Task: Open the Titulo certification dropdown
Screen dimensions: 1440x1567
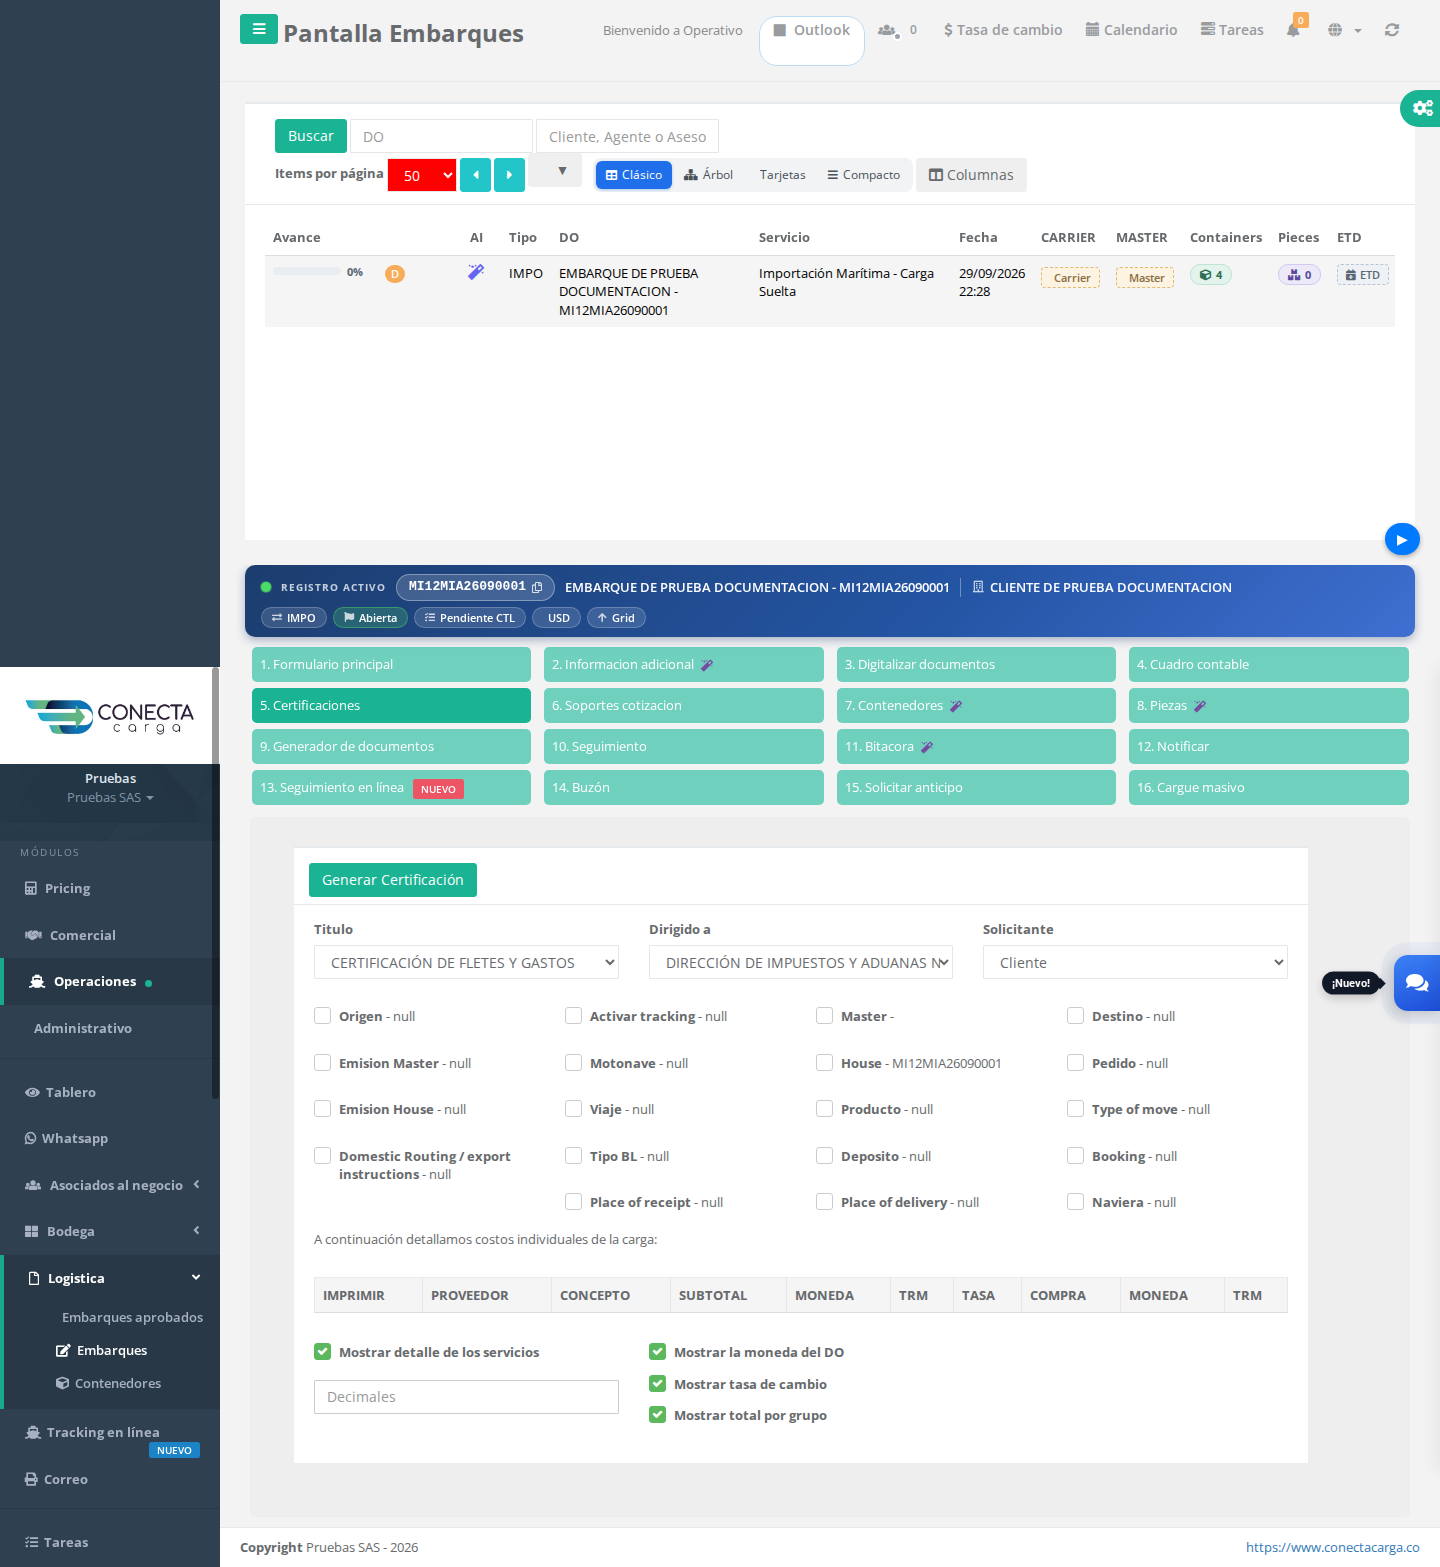Action: (x=466, y=962)
